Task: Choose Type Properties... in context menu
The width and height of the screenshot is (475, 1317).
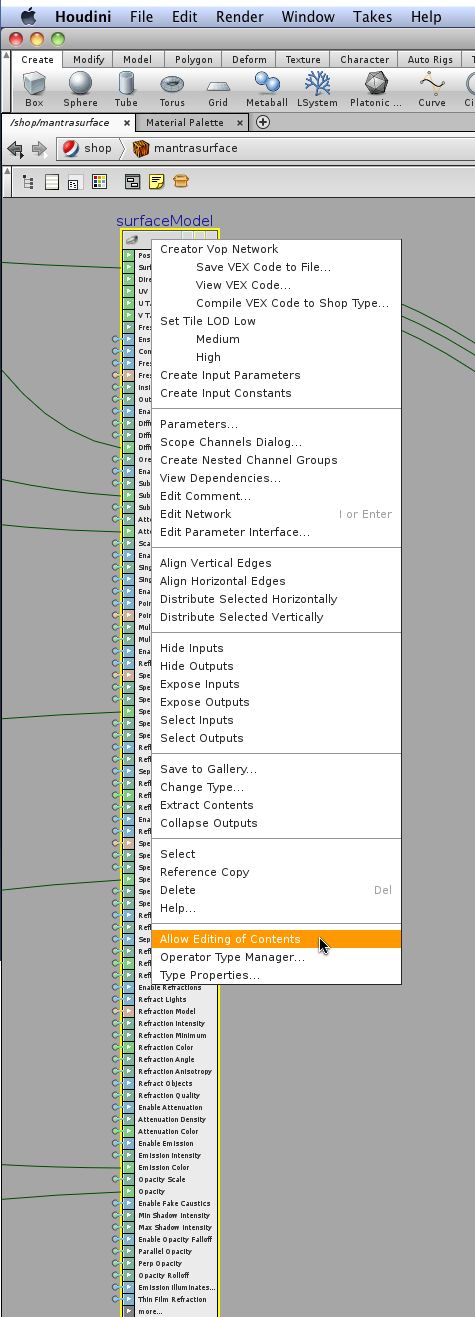Action: (276, 975)
